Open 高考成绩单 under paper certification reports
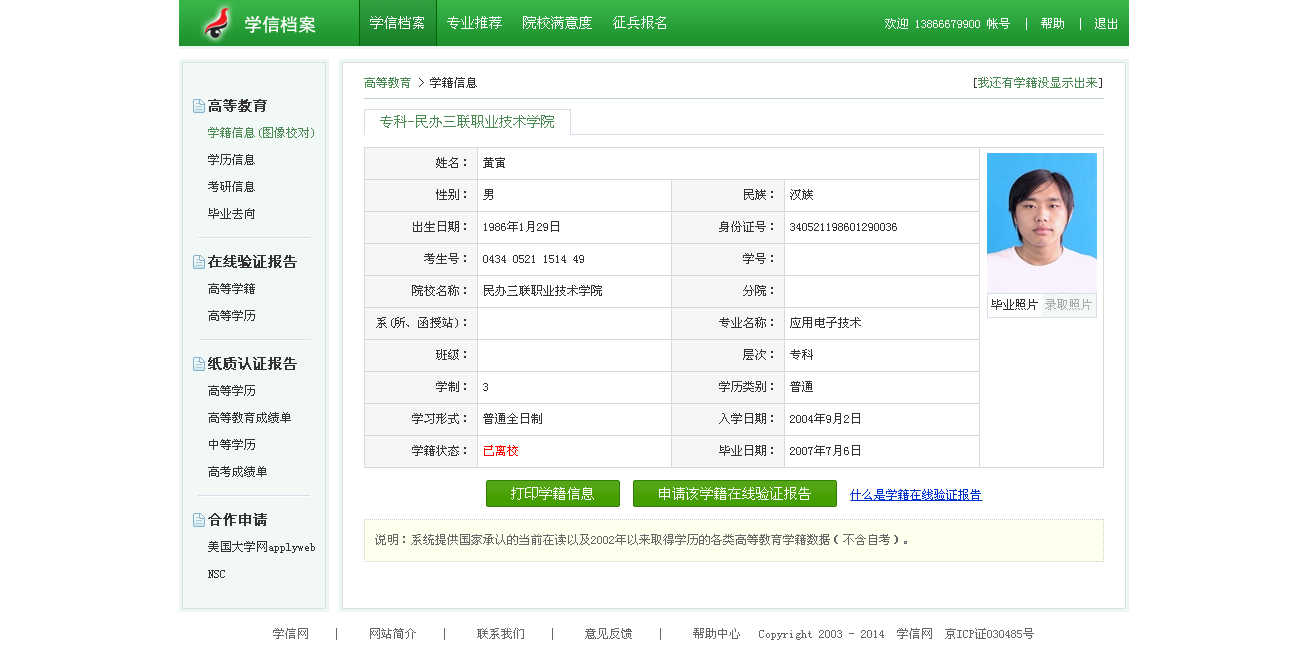This screenshot has width=1308, height=657. [x=237, y=472]
